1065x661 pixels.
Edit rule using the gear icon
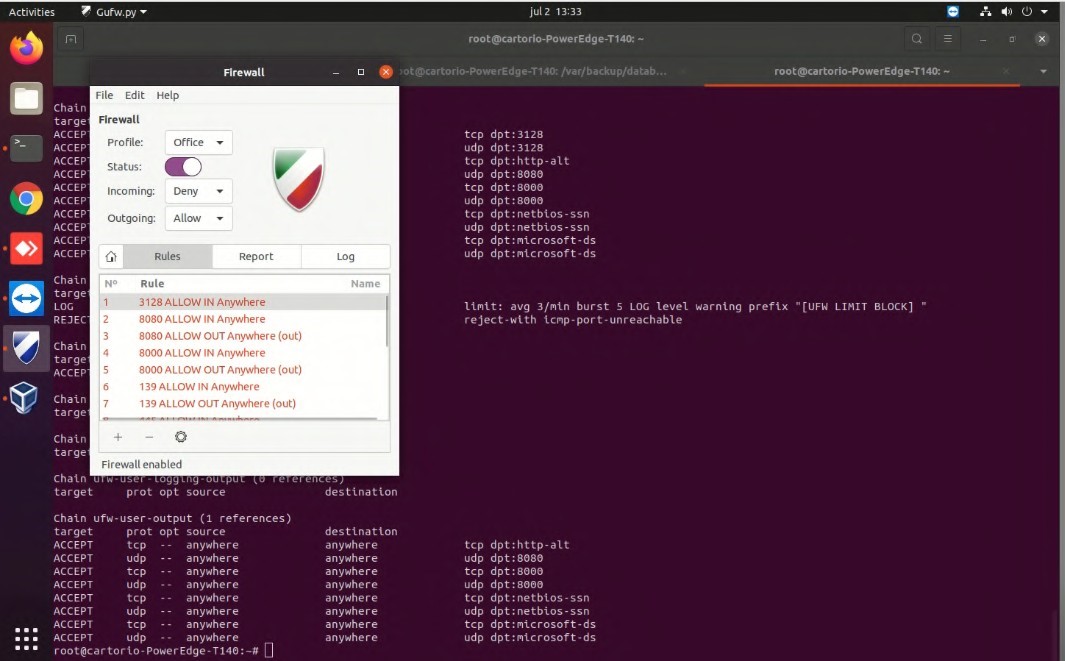[181, 437]
